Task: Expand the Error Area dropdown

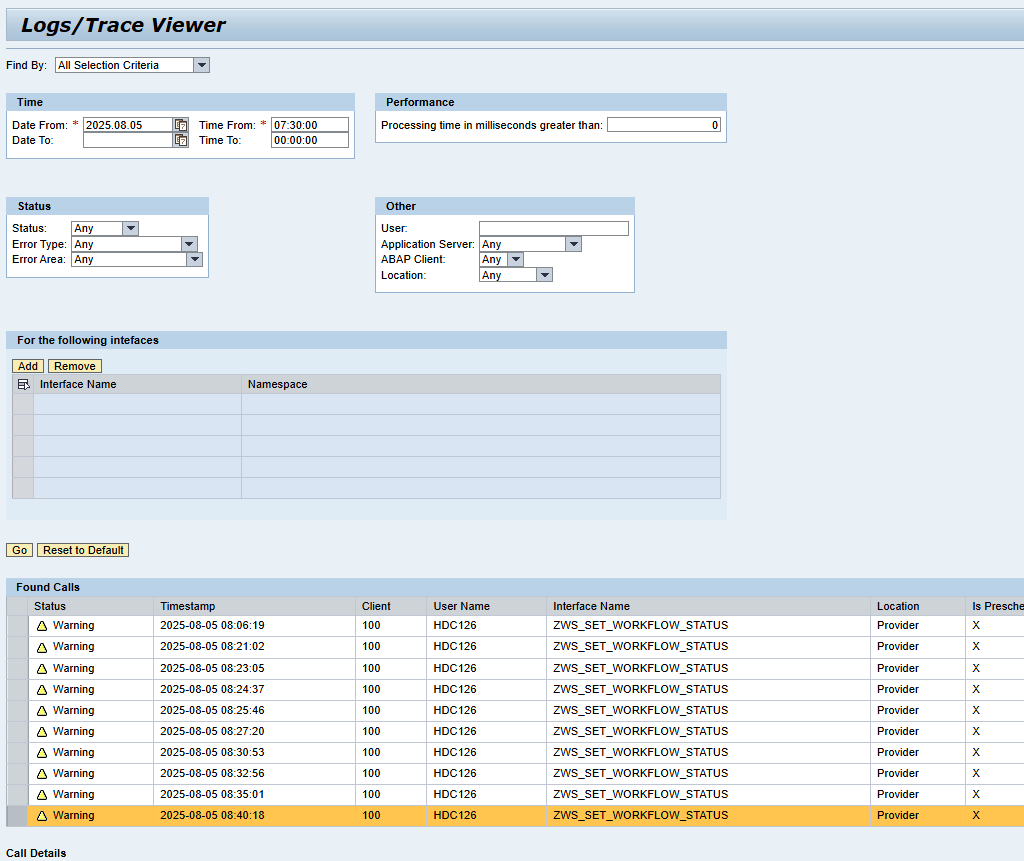Action: click(x=195, y=259)
